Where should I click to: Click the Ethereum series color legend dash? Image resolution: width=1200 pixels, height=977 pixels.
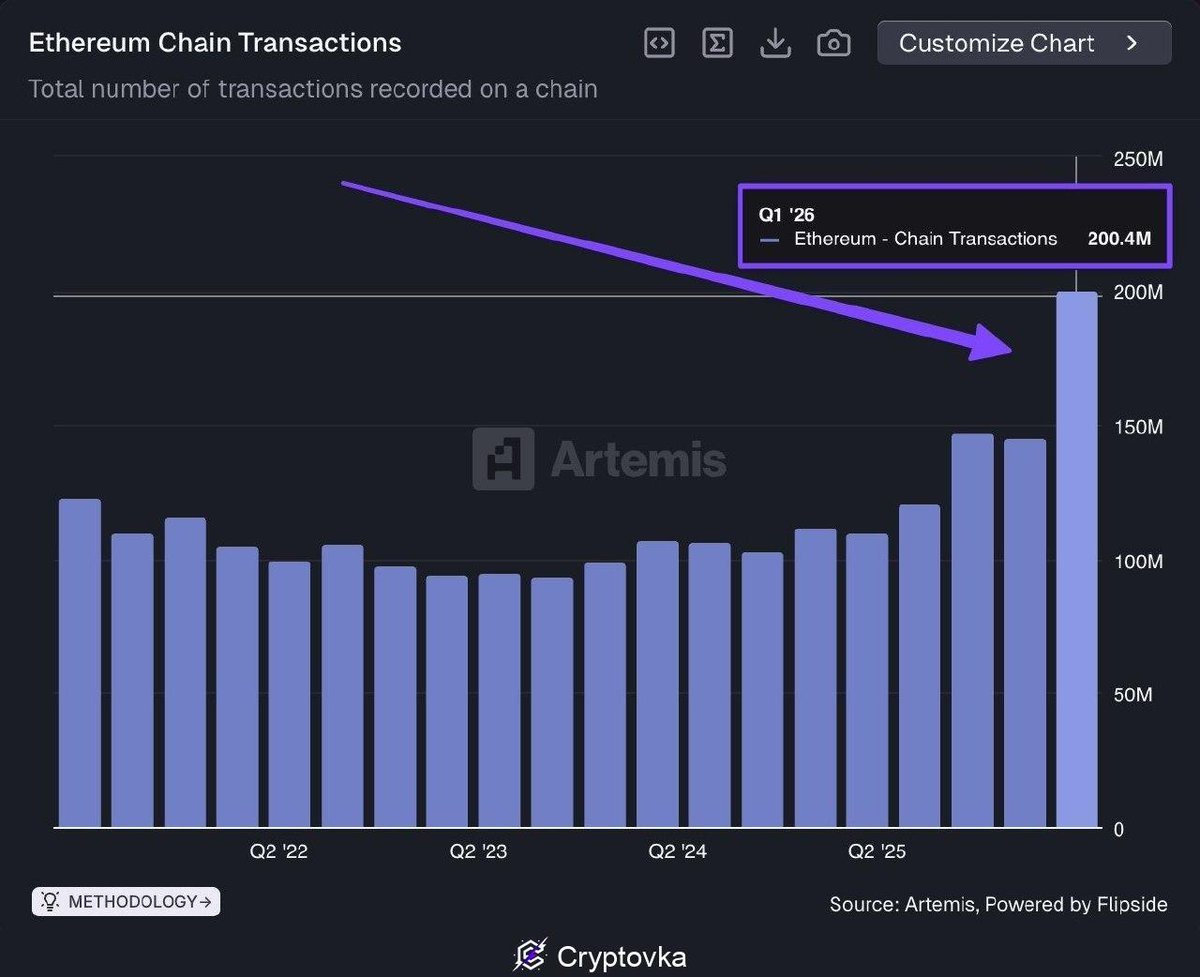(769, 240)
